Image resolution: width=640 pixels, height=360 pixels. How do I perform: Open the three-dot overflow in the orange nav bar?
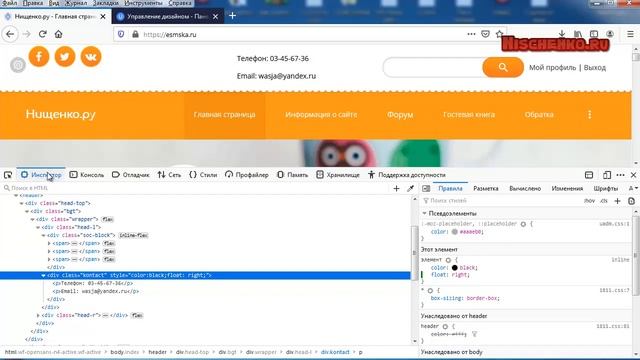[x=589, y=115]
